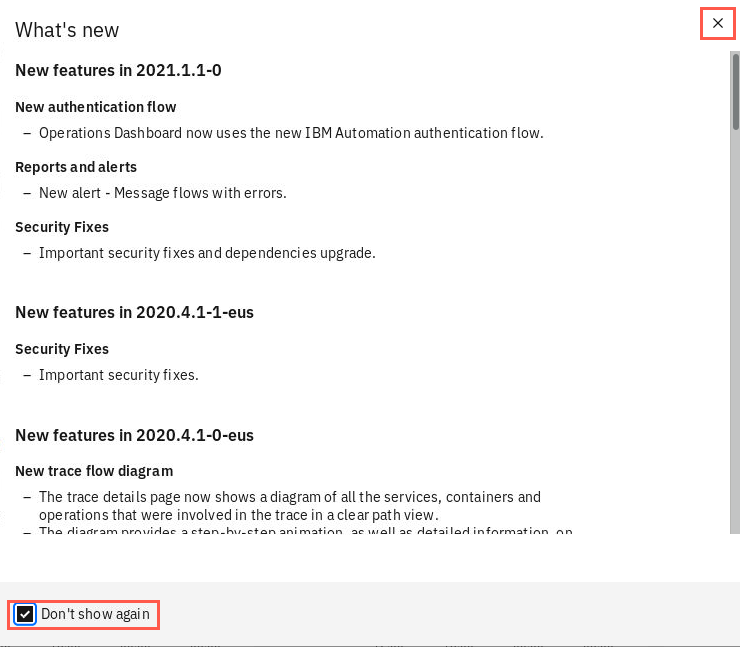The image size is (740, 647).
Task: Click the What's new dialog title
Action: (x=67, y=30)
